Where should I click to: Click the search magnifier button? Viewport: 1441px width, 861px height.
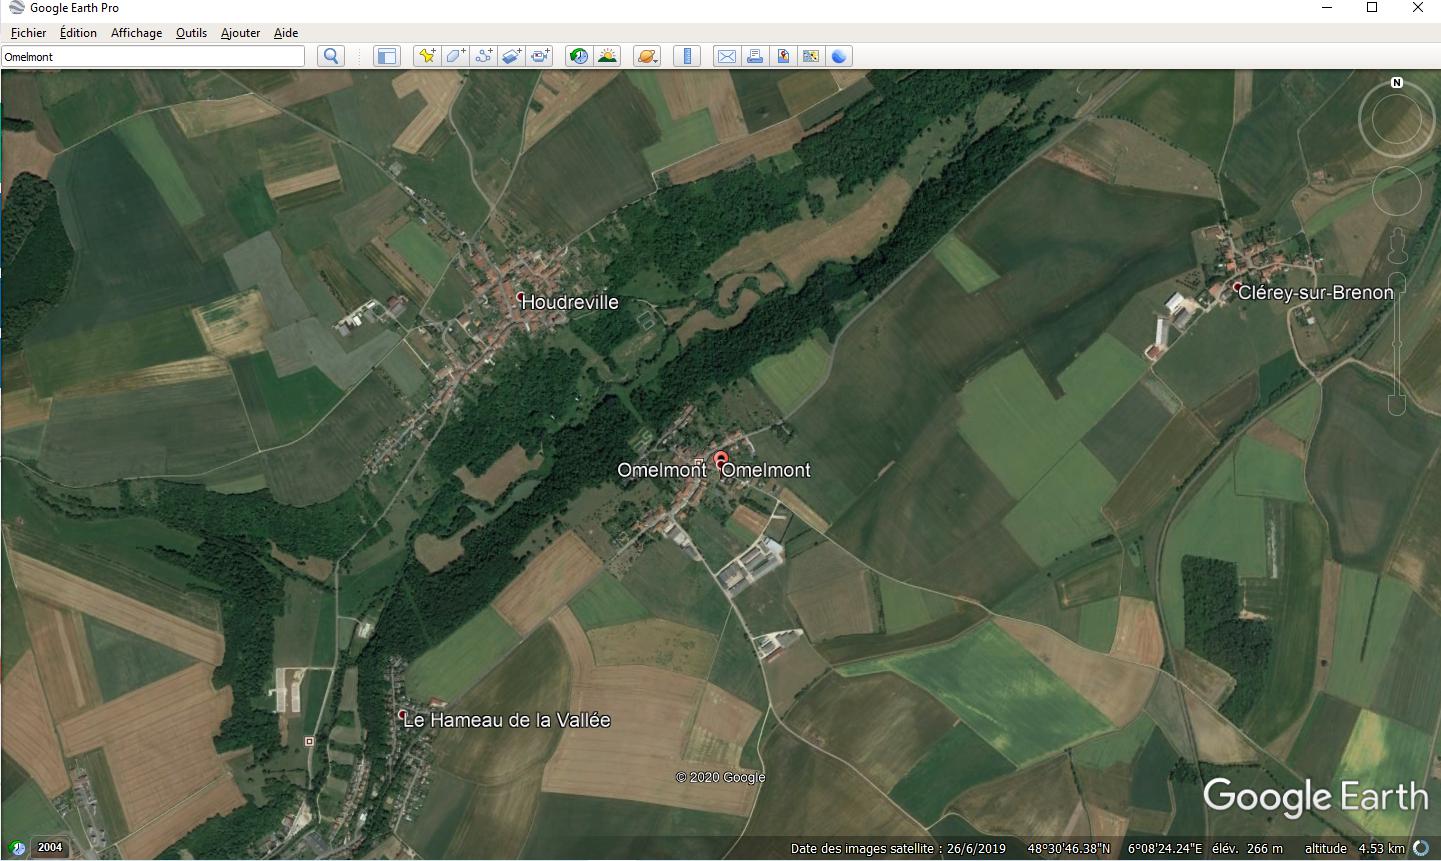click(331, 56)
